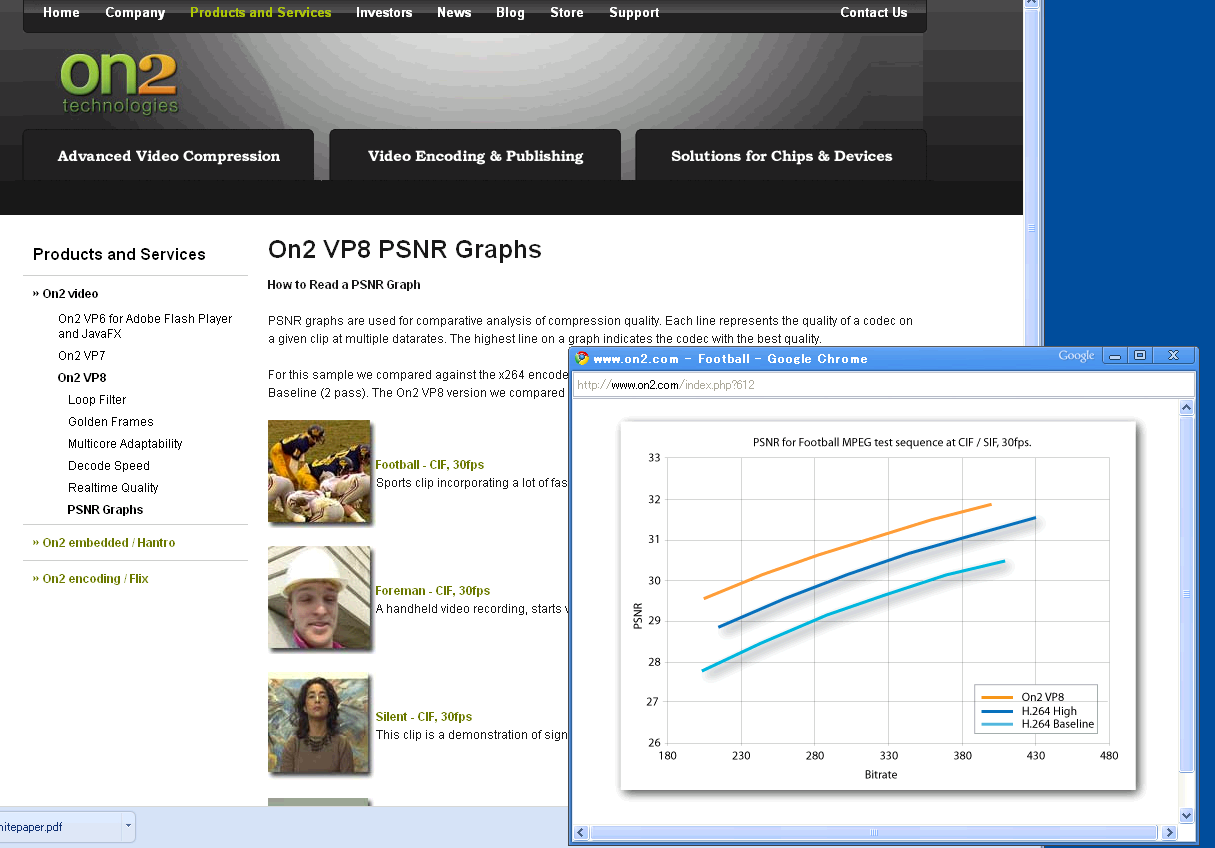Click the "On2 VP8" legend entry in the chart
Screen dimensions: 1215x848
[x=1021, y=696]
